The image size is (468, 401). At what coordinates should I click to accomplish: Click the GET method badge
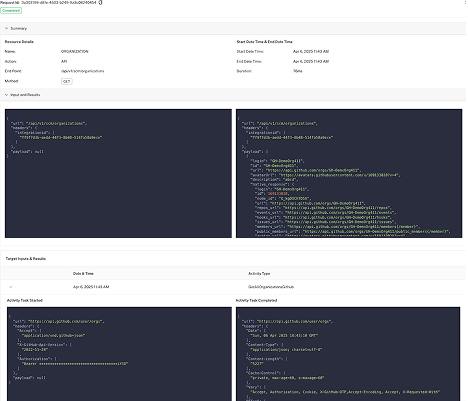[x=67, y=81]
